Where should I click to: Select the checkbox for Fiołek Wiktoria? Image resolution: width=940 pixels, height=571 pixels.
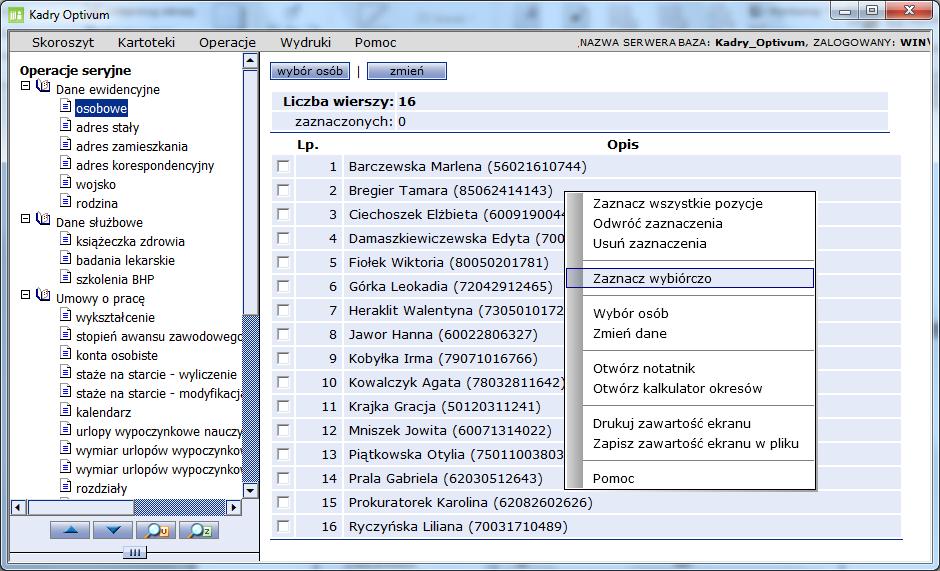(x=283, y=262)
